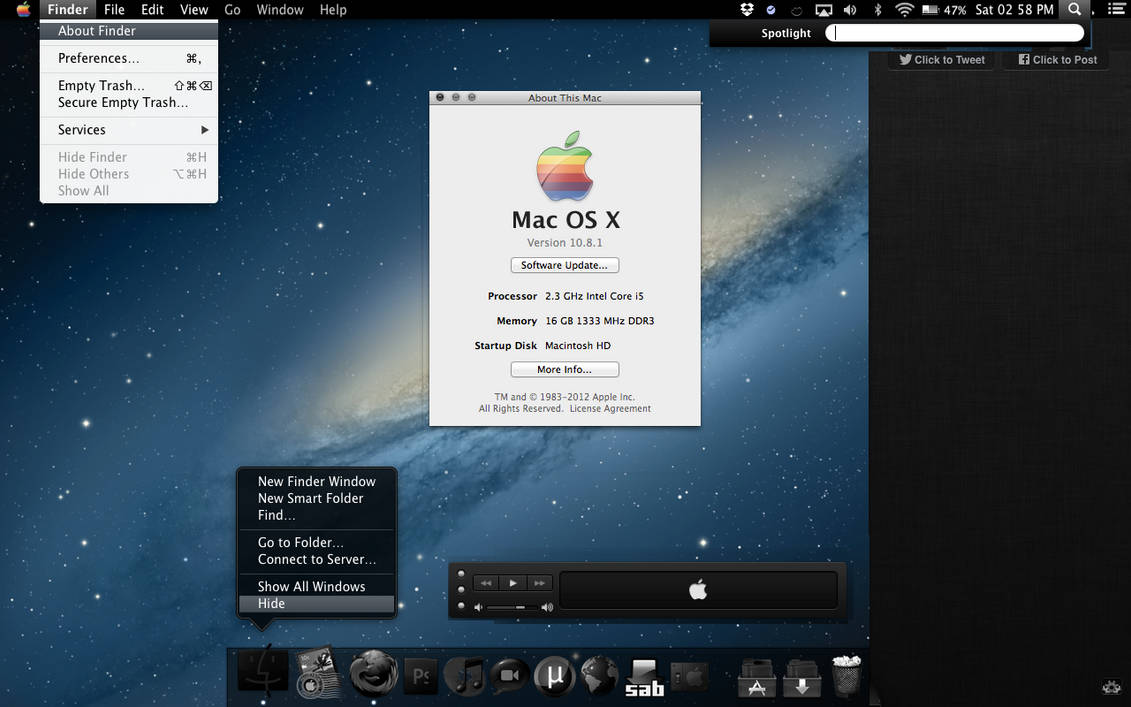
Task: Choose Go to Folder… in Dock menu
Action: click(317, 543)
